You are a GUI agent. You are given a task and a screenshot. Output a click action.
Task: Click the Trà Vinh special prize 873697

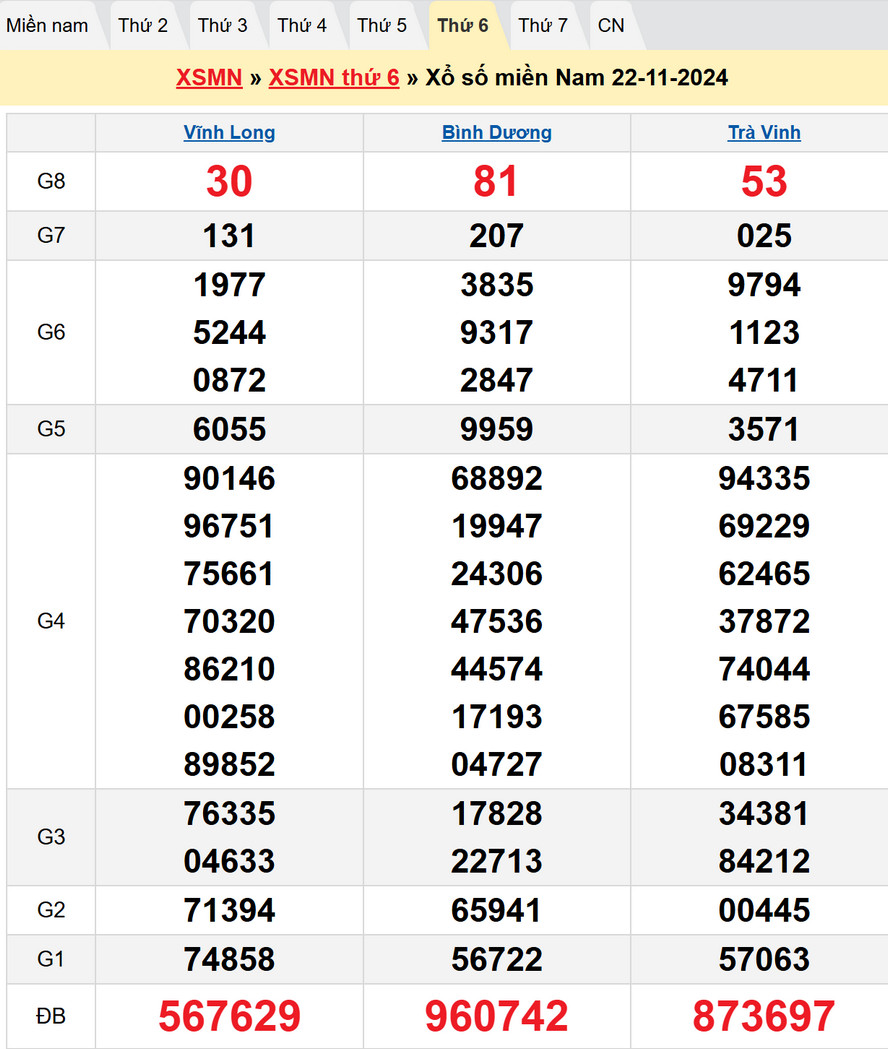point(764,1016)
